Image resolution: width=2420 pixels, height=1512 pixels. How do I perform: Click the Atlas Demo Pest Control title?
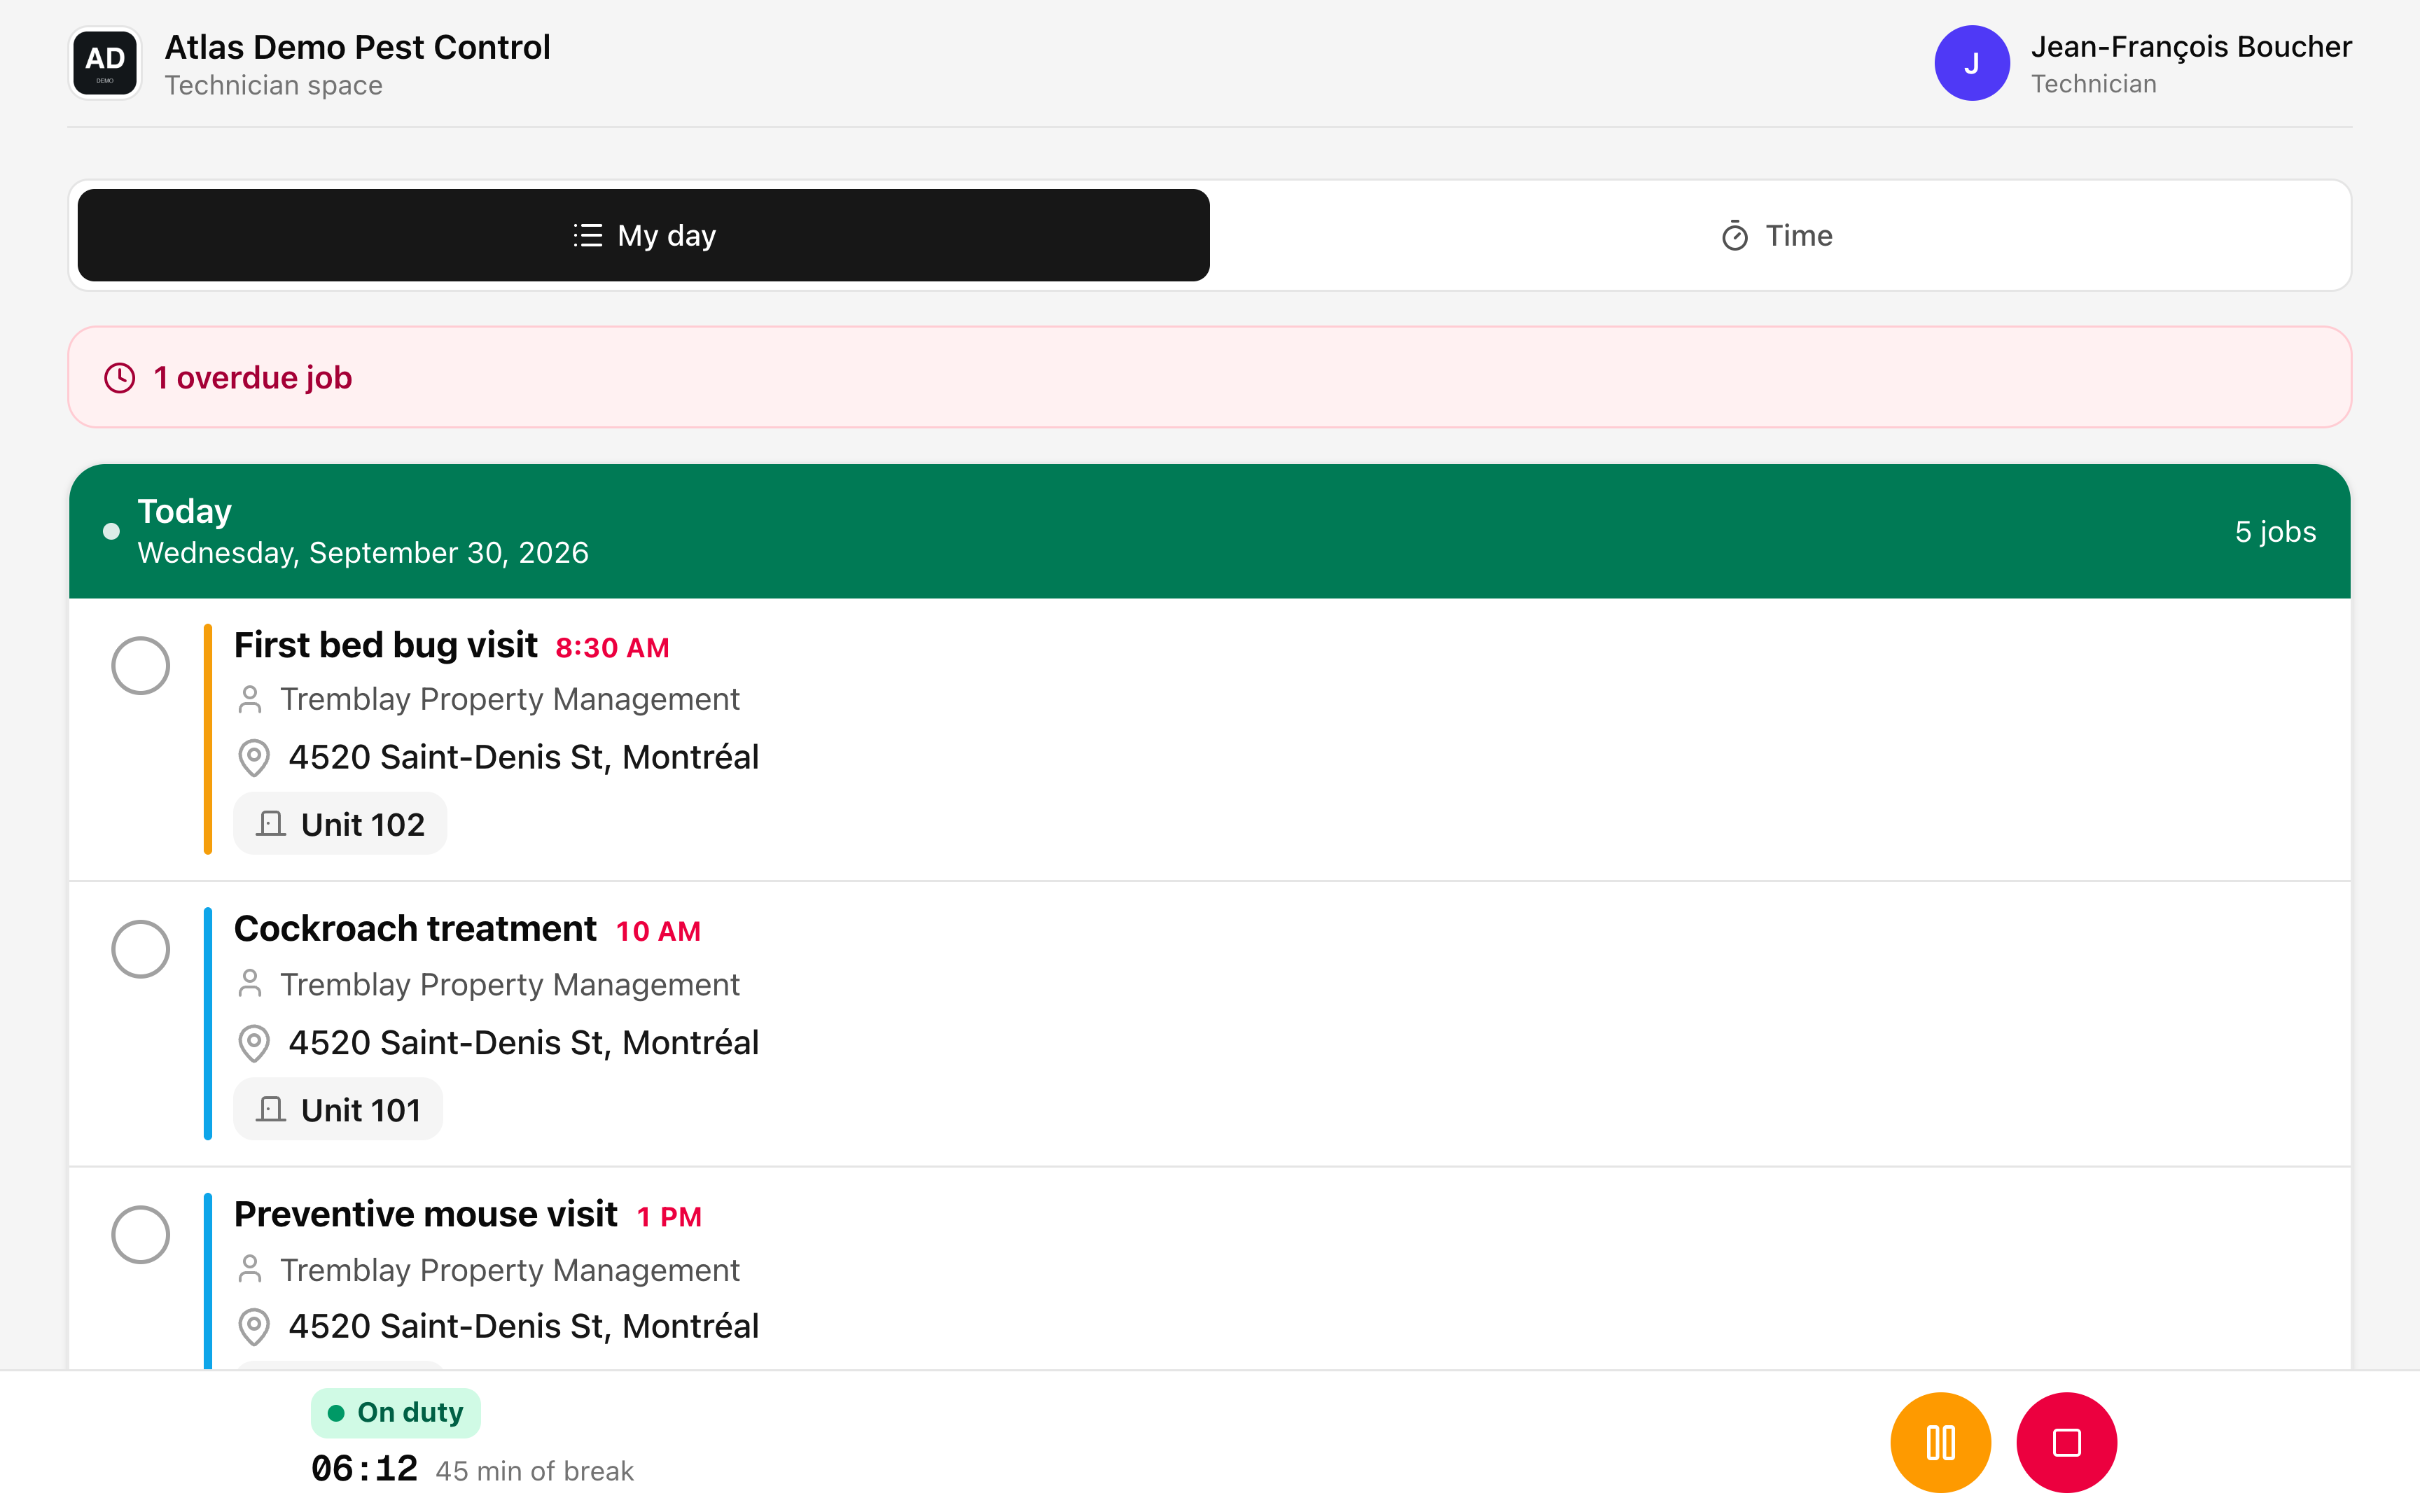click(x=357, y=47)
